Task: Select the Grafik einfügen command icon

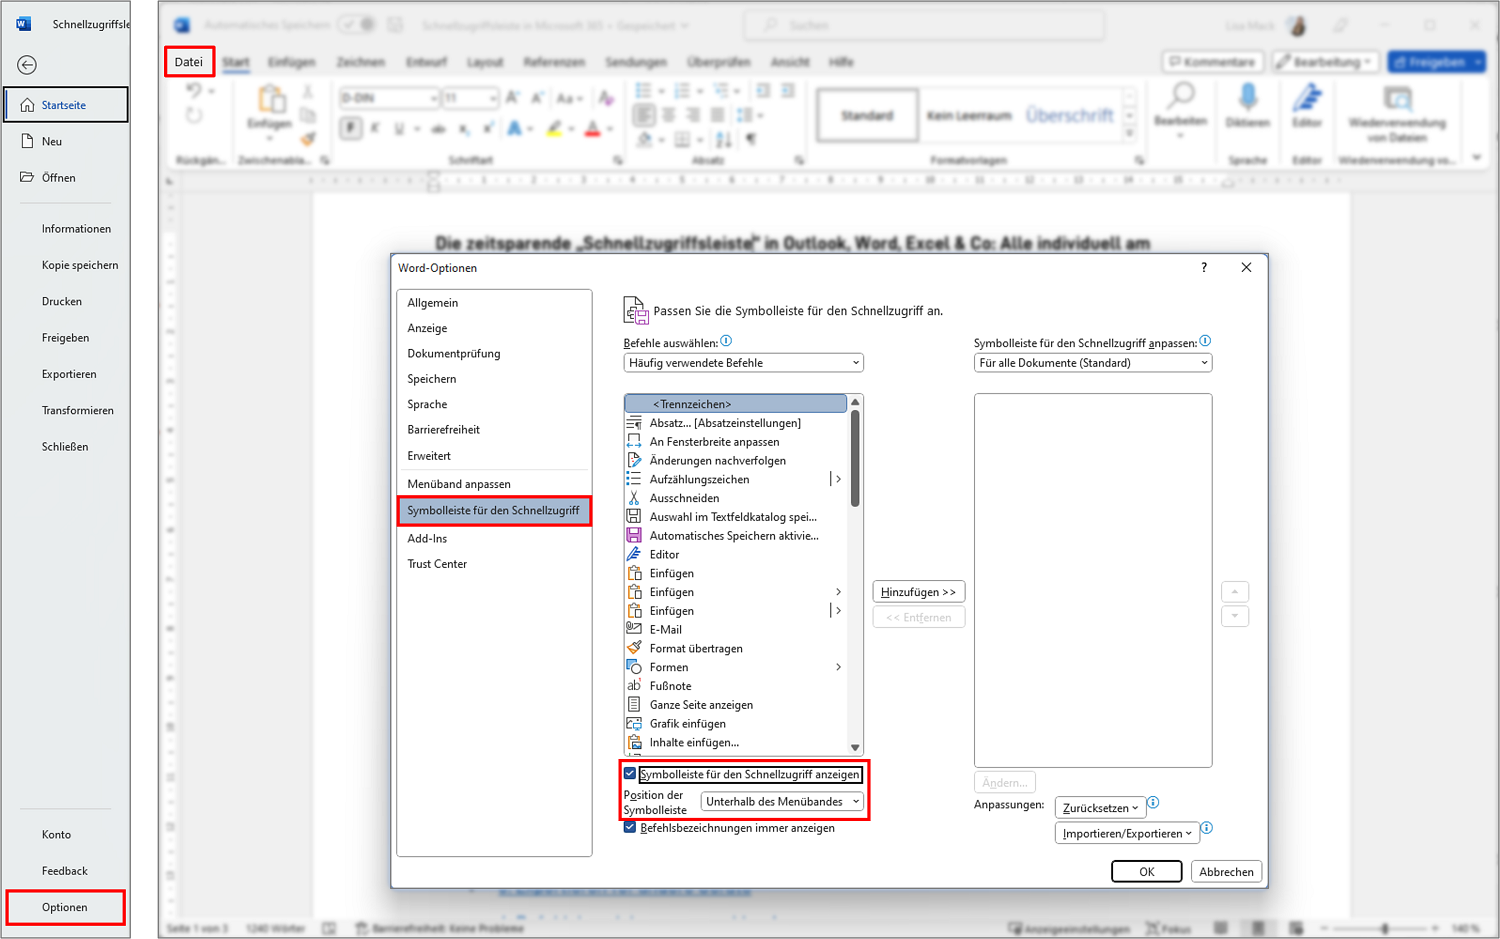Action: pyautogui.click(x=634, y=723)
